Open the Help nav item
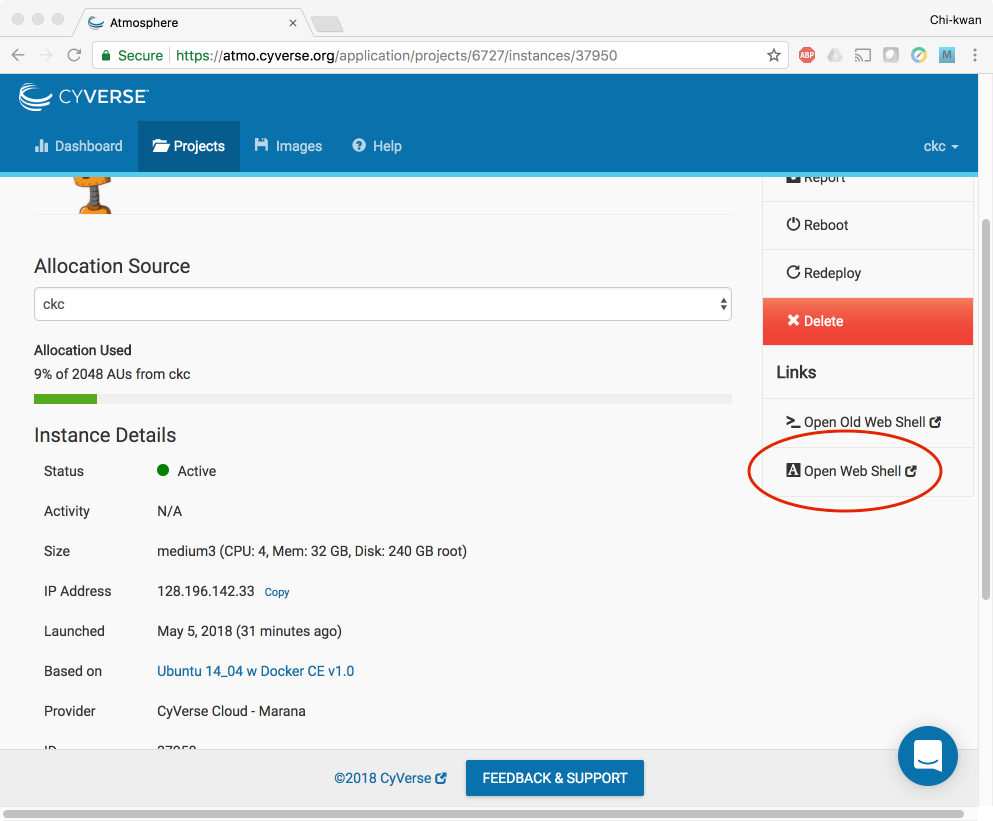Image resolution: width=993 pixels, height=821 pixels. point(377,146)
